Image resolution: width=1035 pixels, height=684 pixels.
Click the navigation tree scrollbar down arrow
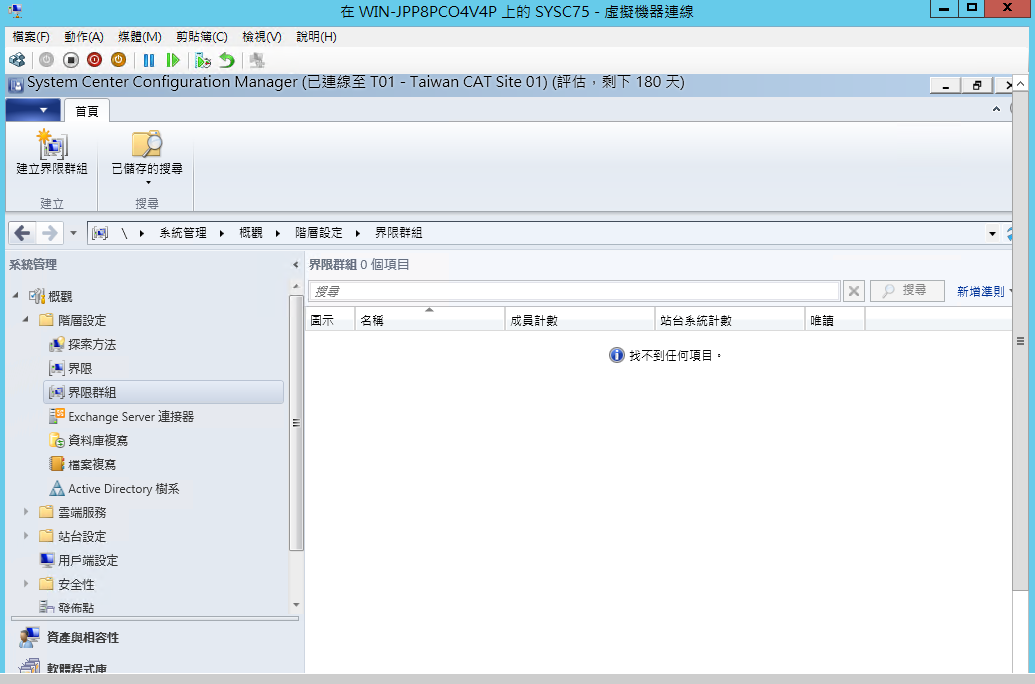pos(296,605)
